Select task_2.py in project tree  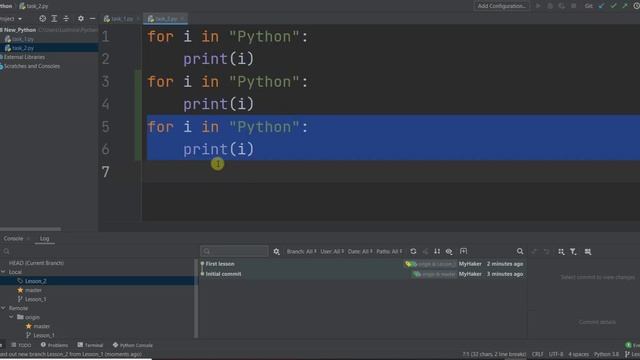pos(23,48)
